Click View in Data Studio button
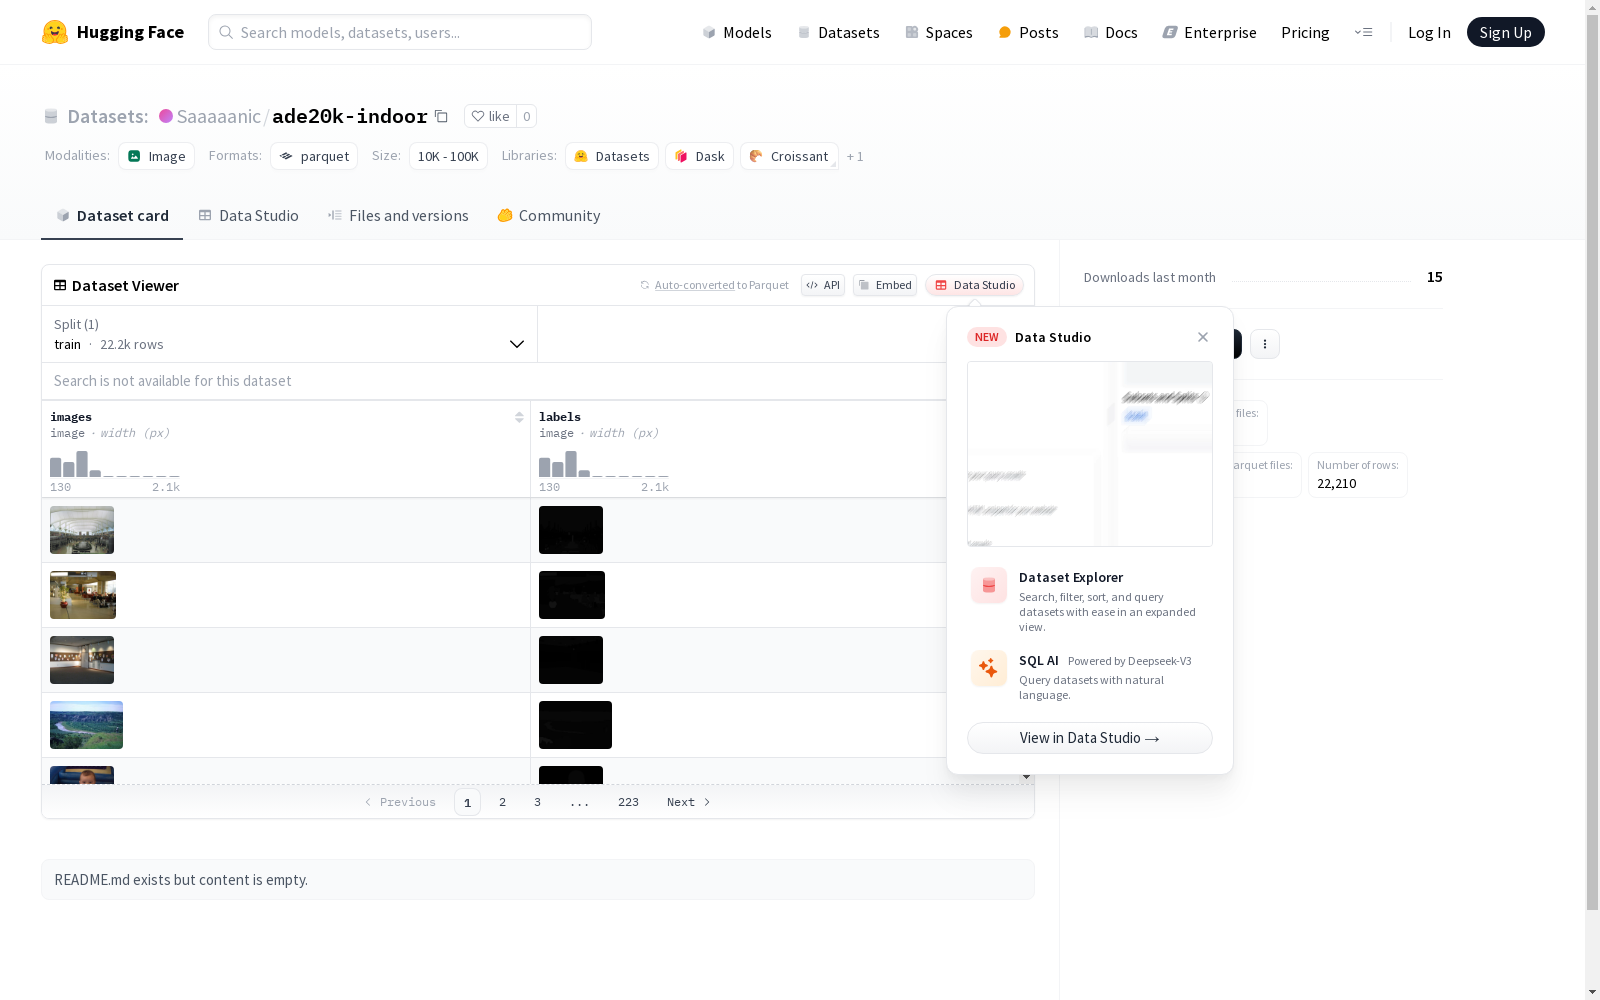 click(1090, 738)
